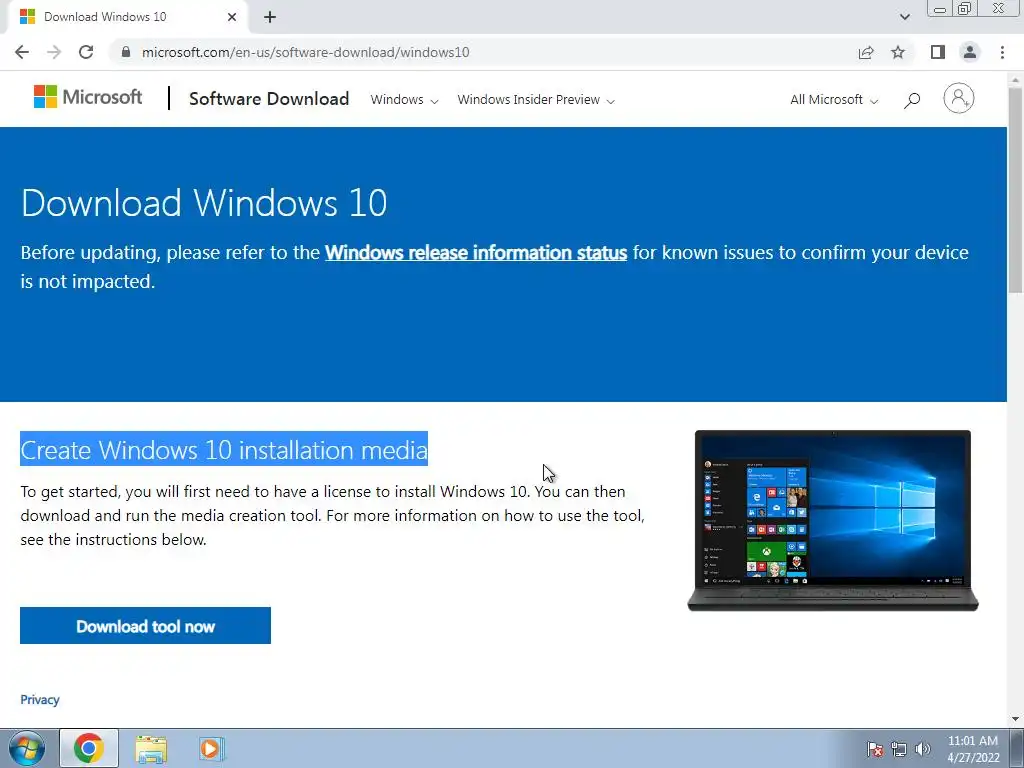Open Action Center flag tray icon
Screen dimensions: 1024x768
[x=875, y=749]
